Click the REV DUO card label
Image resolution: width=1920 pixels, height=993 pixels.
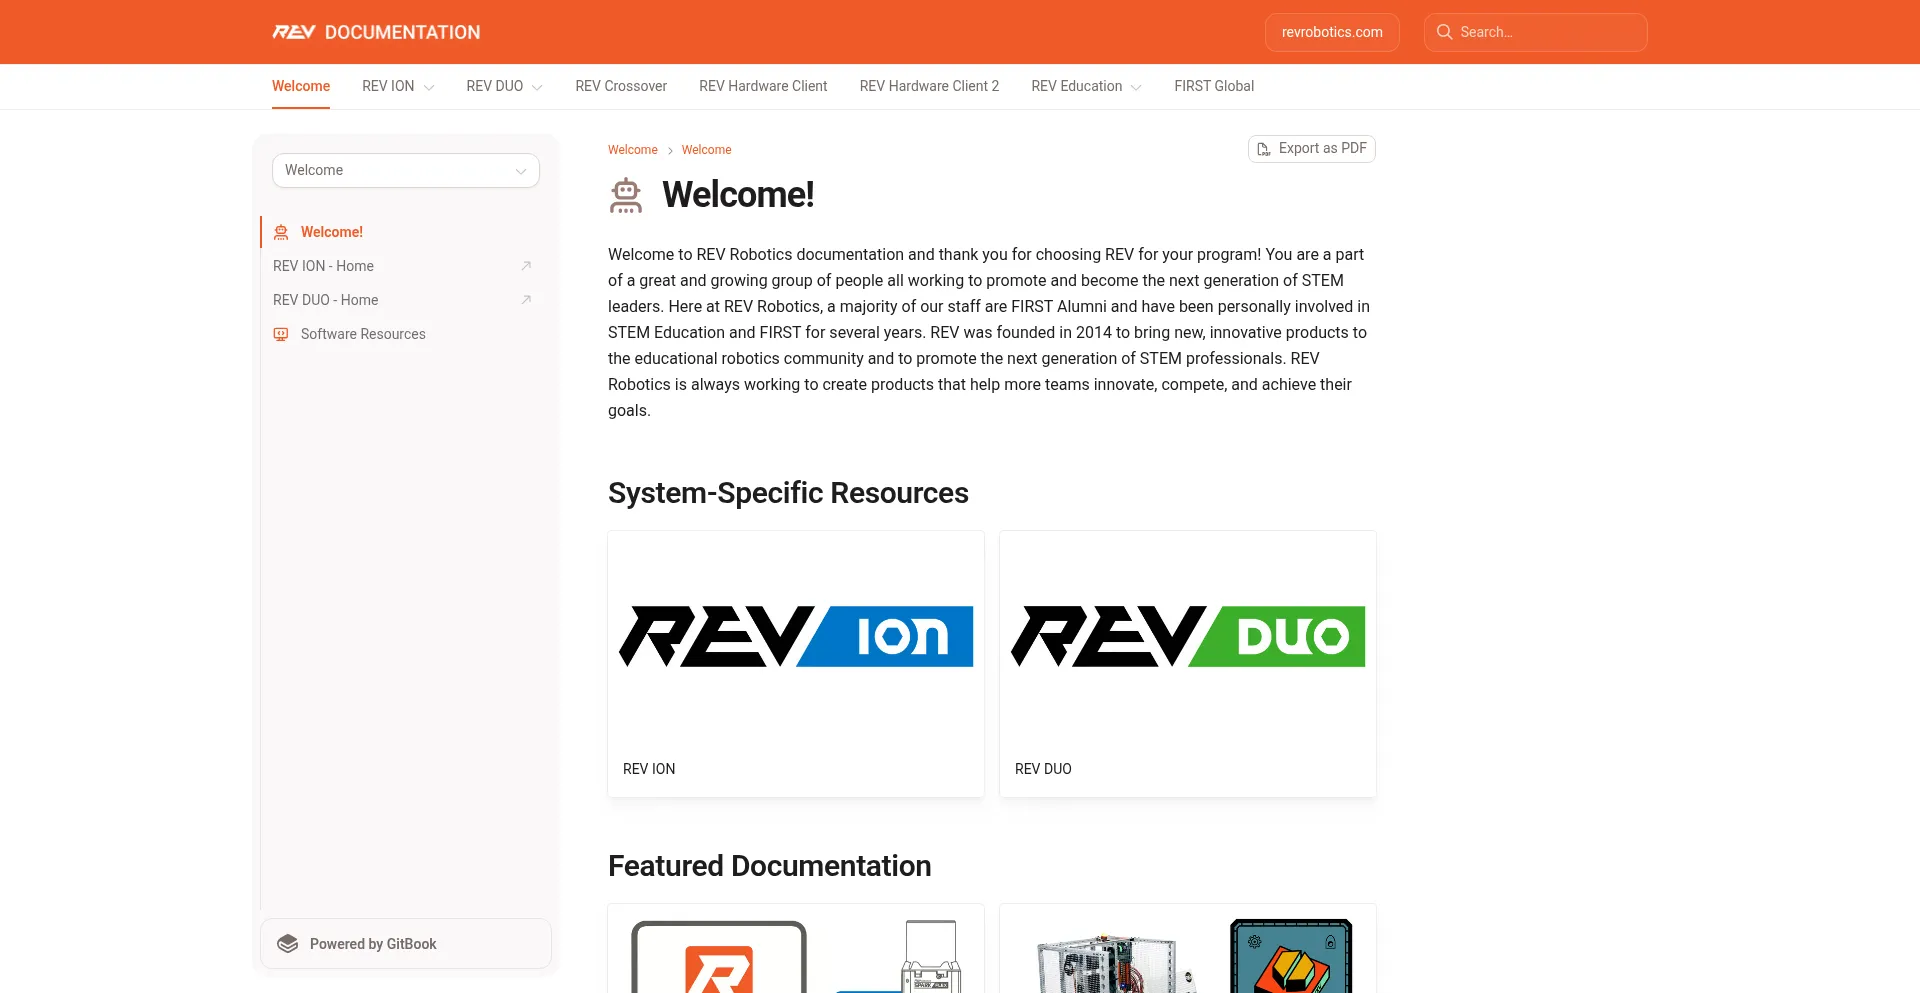[1043, 769]
